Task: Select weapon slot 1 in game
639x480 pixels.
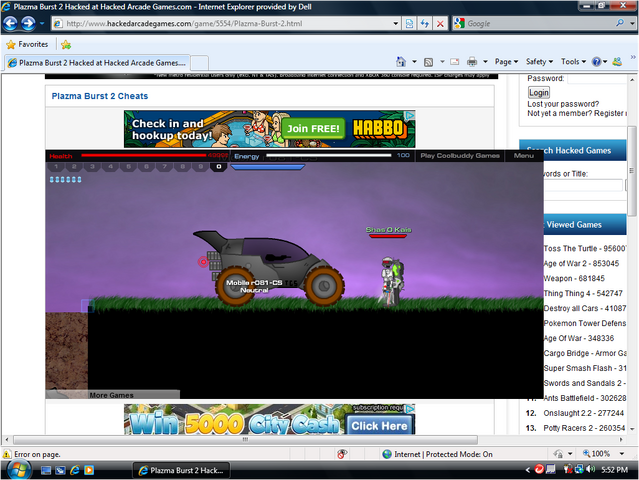Action: (x=56, y=166)
